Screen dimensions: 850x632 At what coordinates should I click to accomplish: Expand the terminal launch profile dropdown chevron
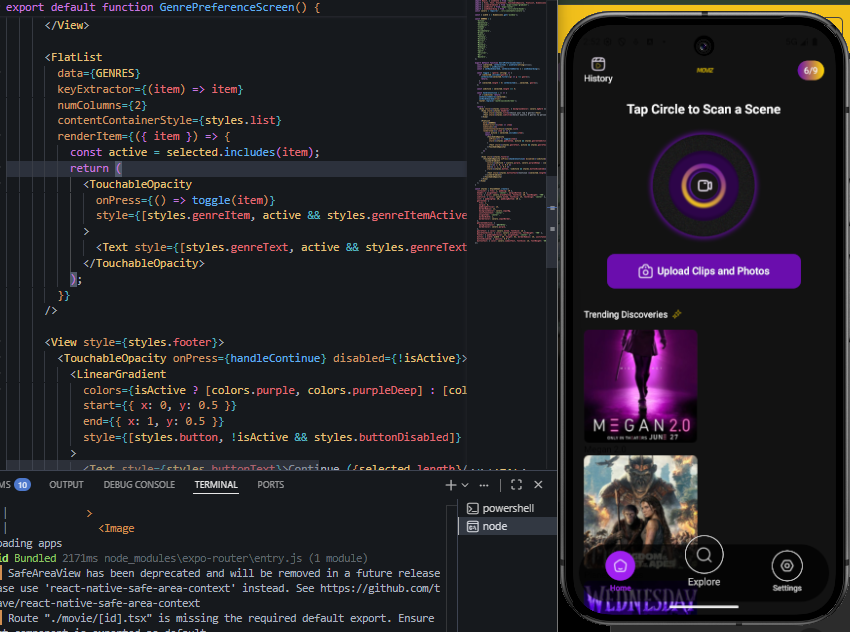[463, 485]
